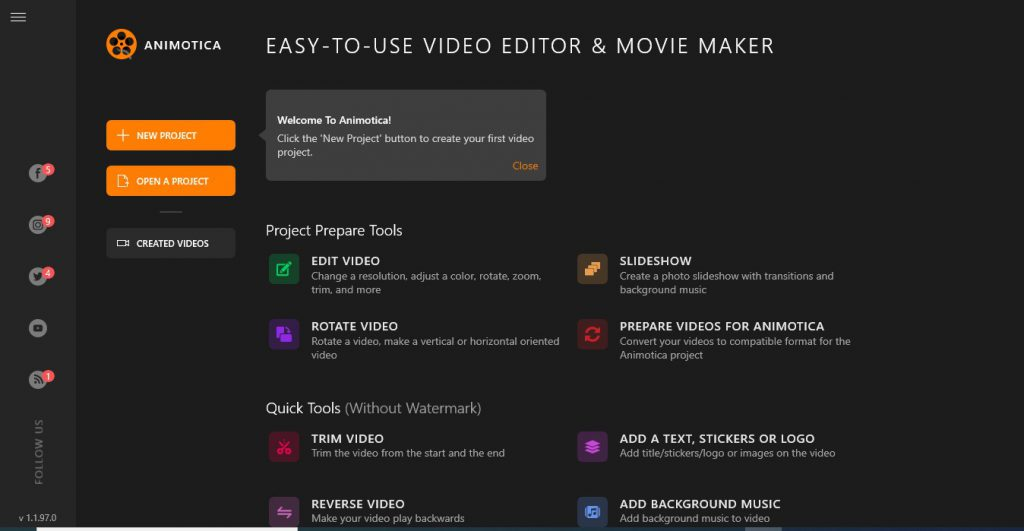
Task: Click 'Trim the video from the start' description
Action: tap(408, 453)
